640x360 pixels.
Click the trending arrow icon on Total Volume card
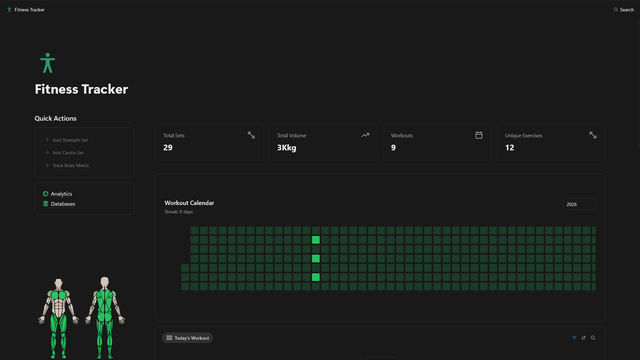(x=365, y=135)
